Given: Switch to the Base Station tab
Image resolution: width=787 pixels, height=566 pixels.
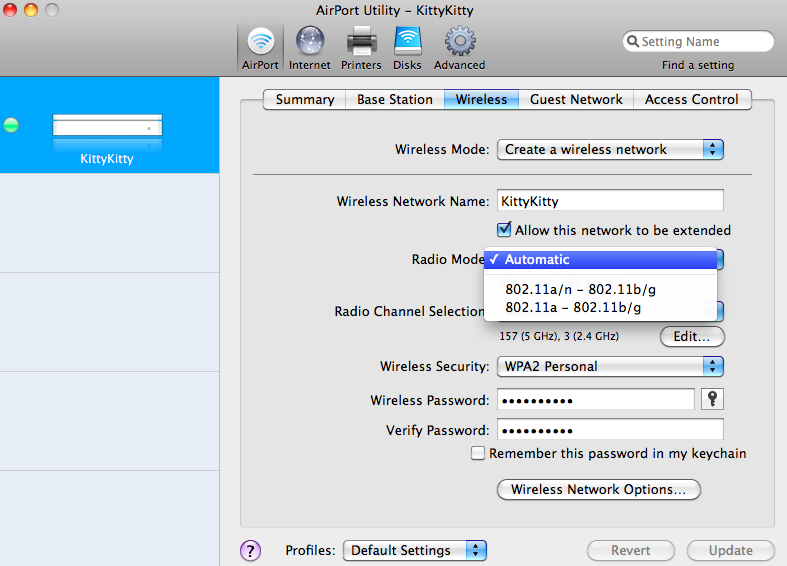Looking at the screenshot, I should [x=395, y=99].
